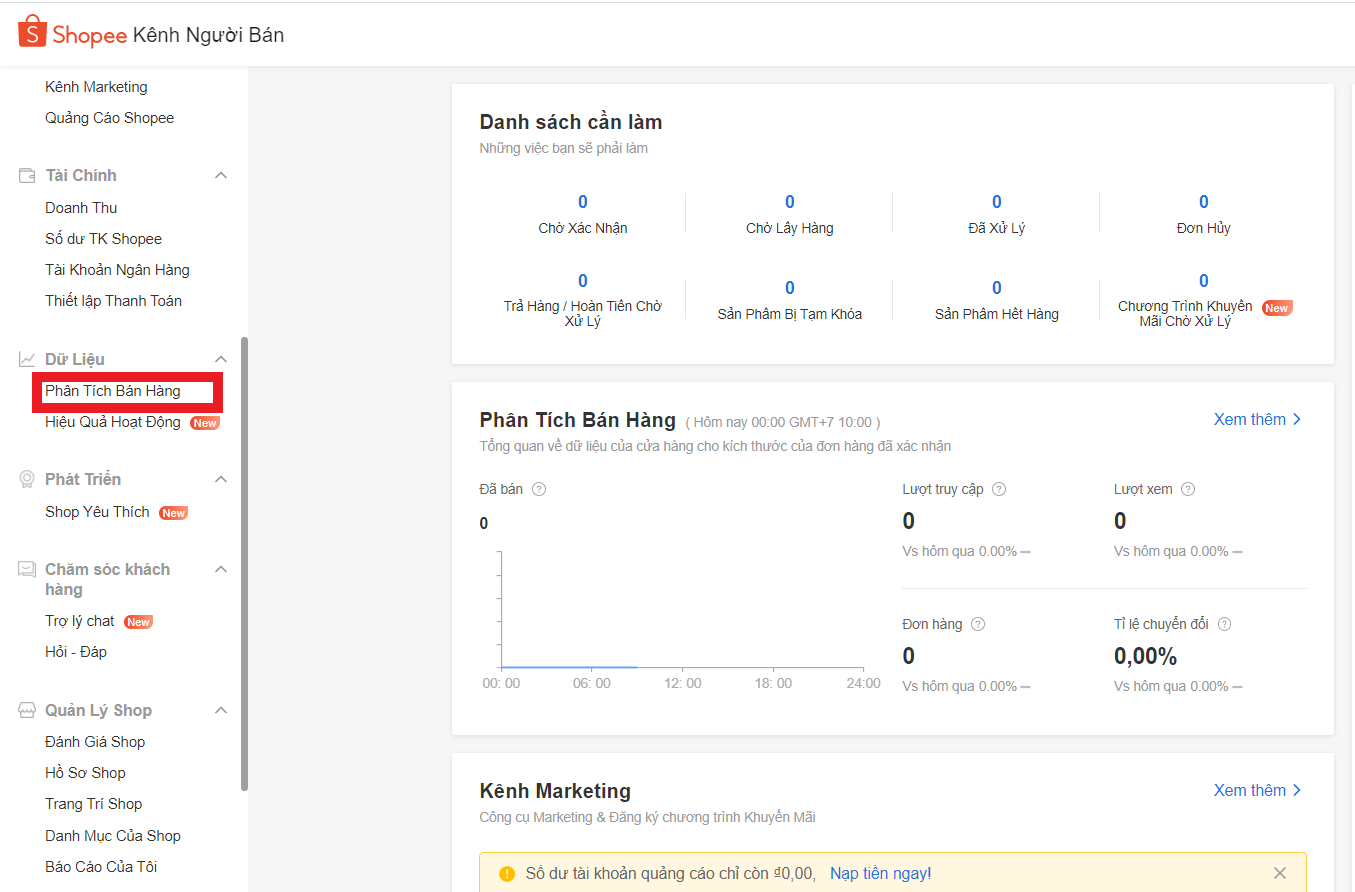
Task: Close the ad balance warning banner
Action: pyautogui.click(x=1279, y=873)
